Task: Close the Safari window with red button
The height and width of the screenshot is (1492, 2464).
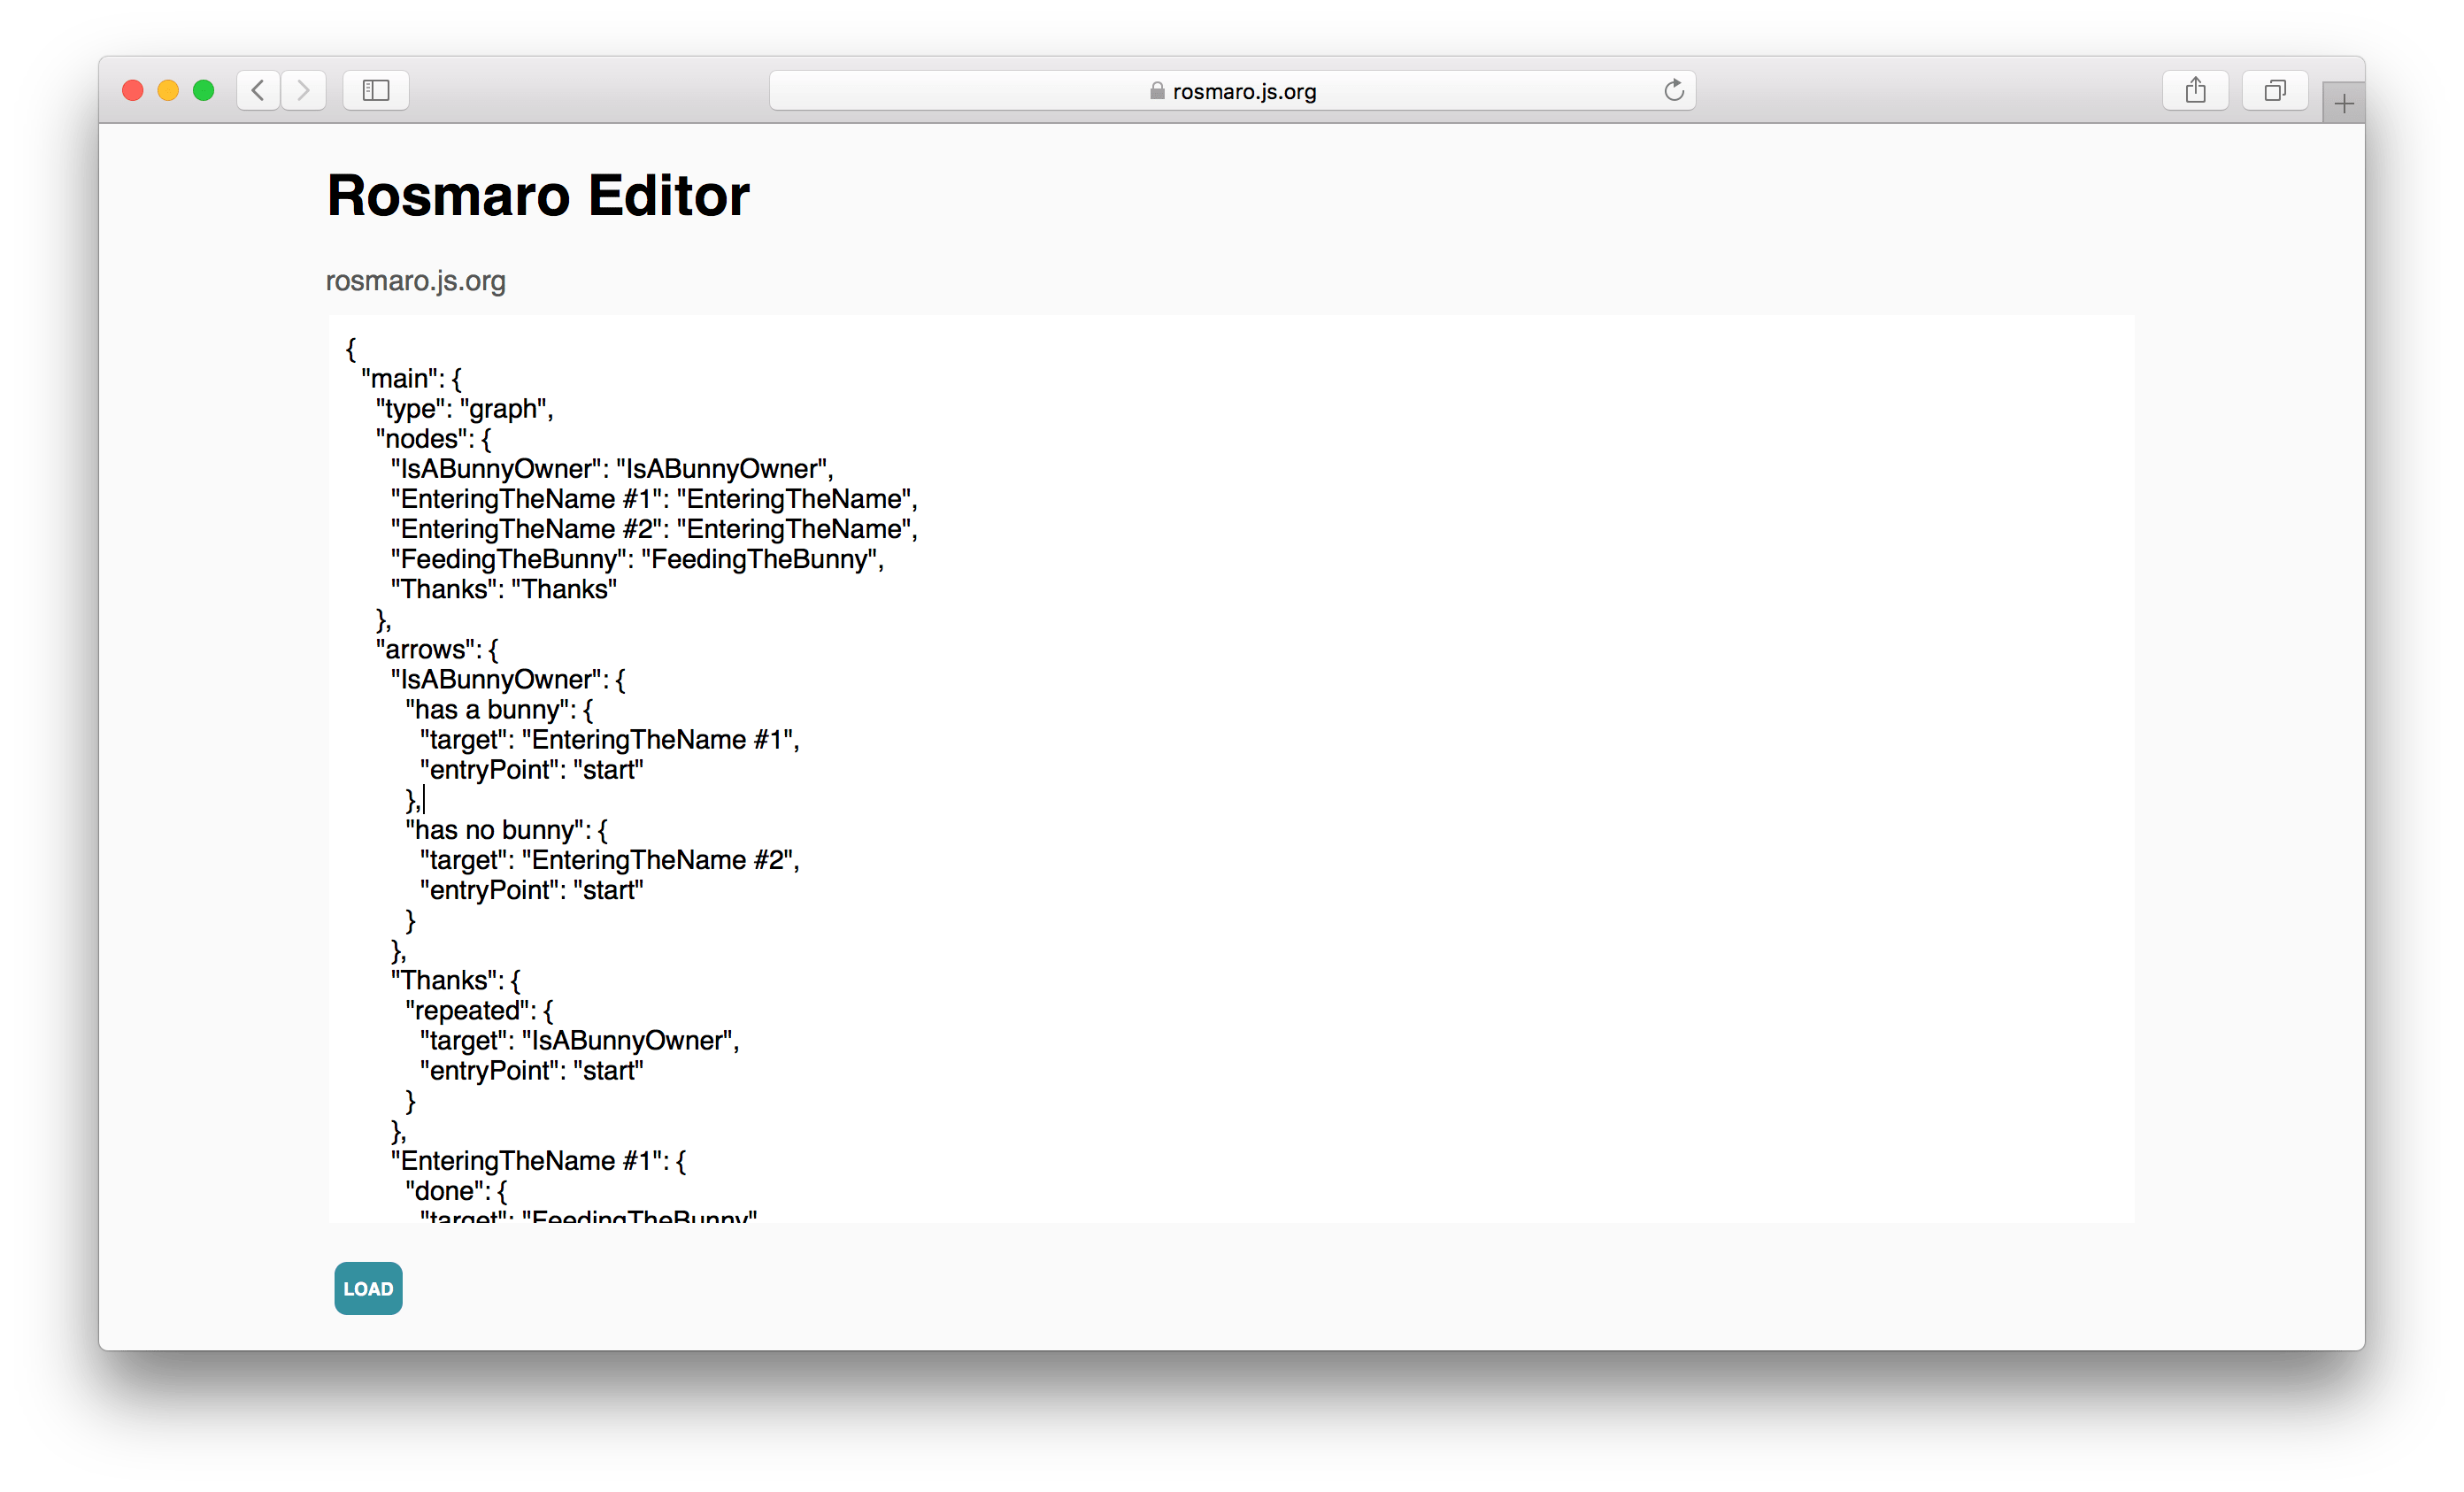Action: tap(132, 91)
